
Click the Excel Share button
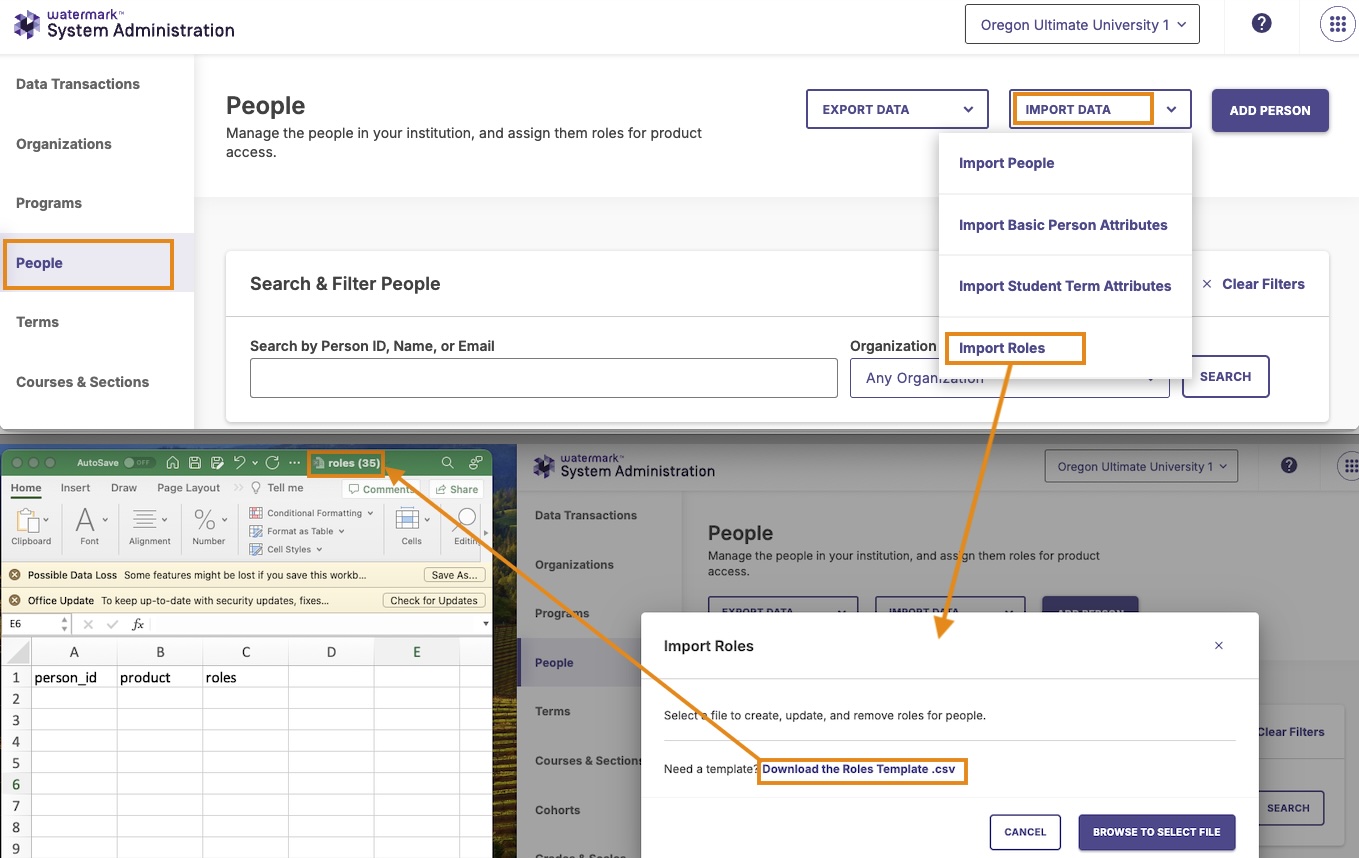pyautogui.click(x=456, y=489)
